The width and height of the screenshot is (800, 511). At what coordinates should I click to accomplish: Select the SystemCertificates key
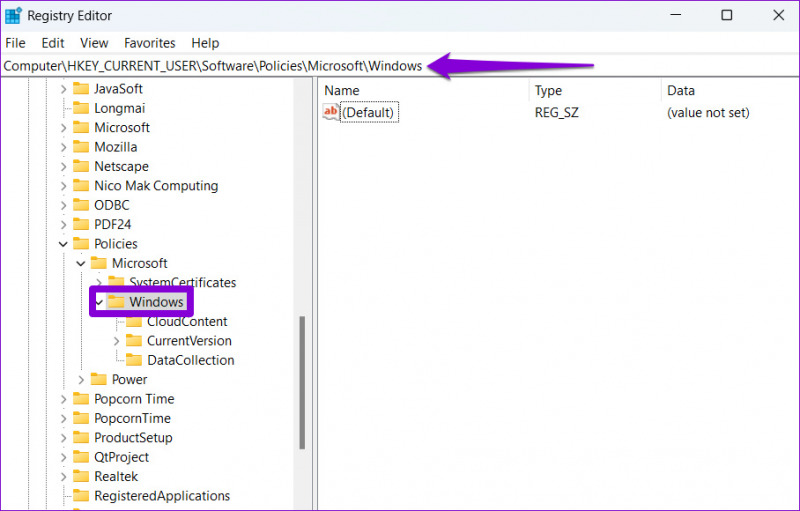click(x=182, y=283)
